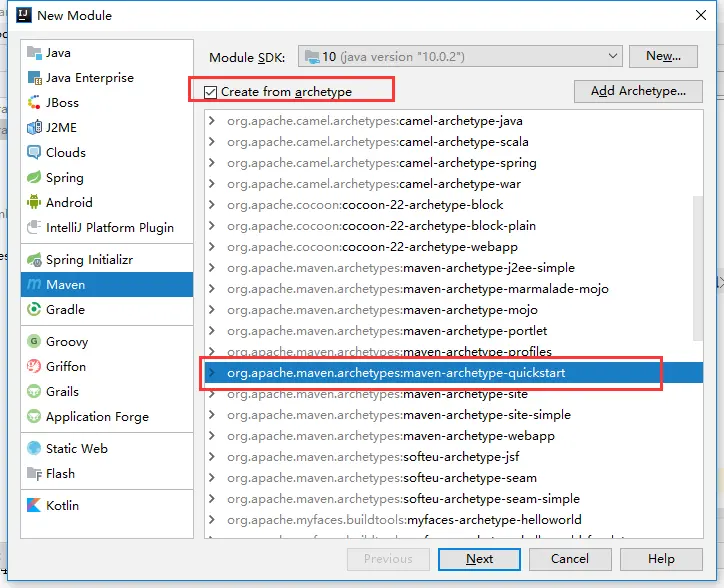Click the Next button

click(479, 559)
